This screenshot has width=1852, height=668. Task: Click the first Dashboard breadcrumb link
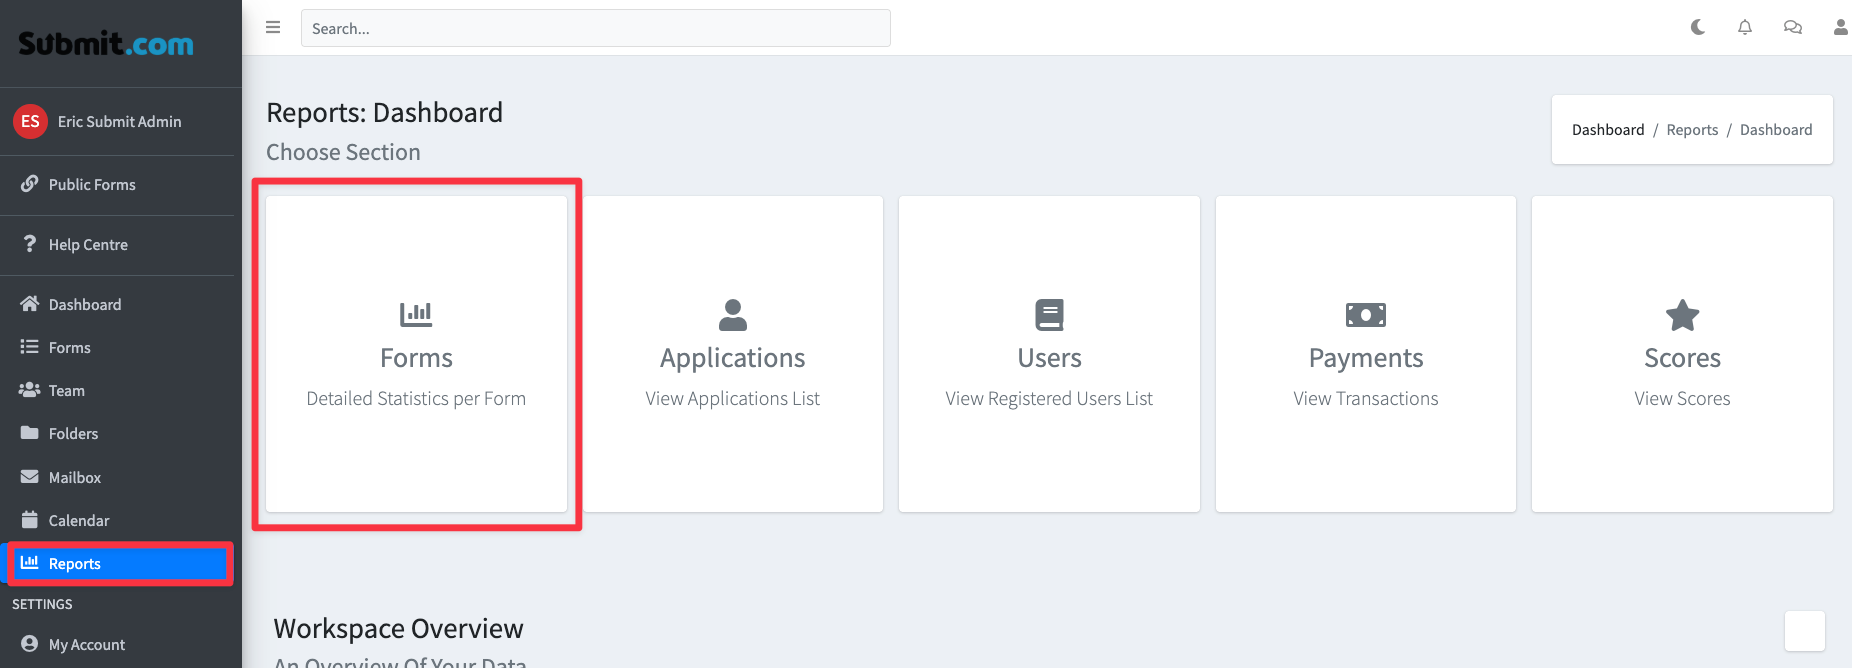[1608, 130]
